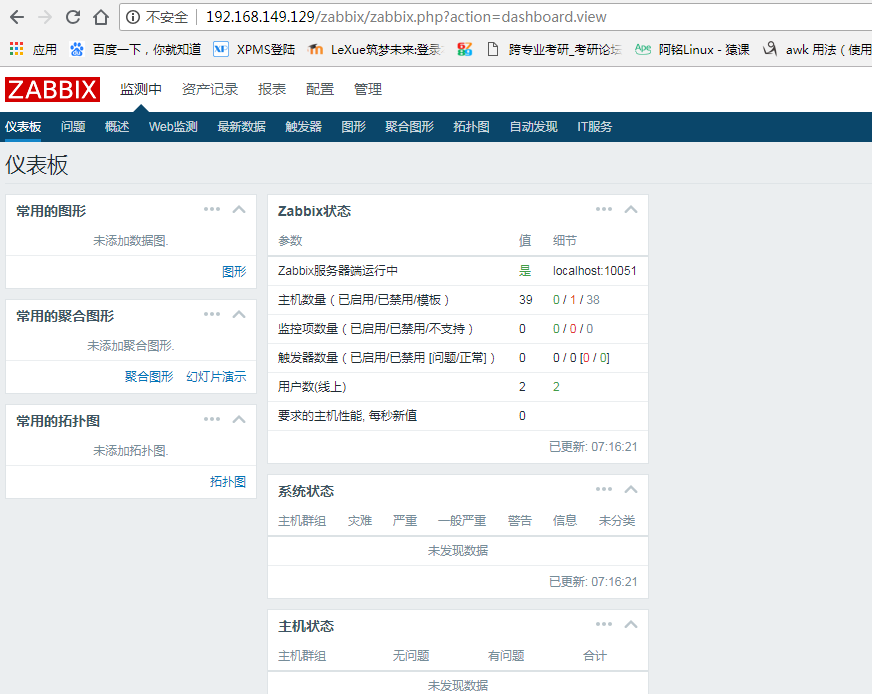This screenshot has width=872, height=694.
Task: Follow the 聚合图形 link in widget footer
Action: (x=149, y=376)
